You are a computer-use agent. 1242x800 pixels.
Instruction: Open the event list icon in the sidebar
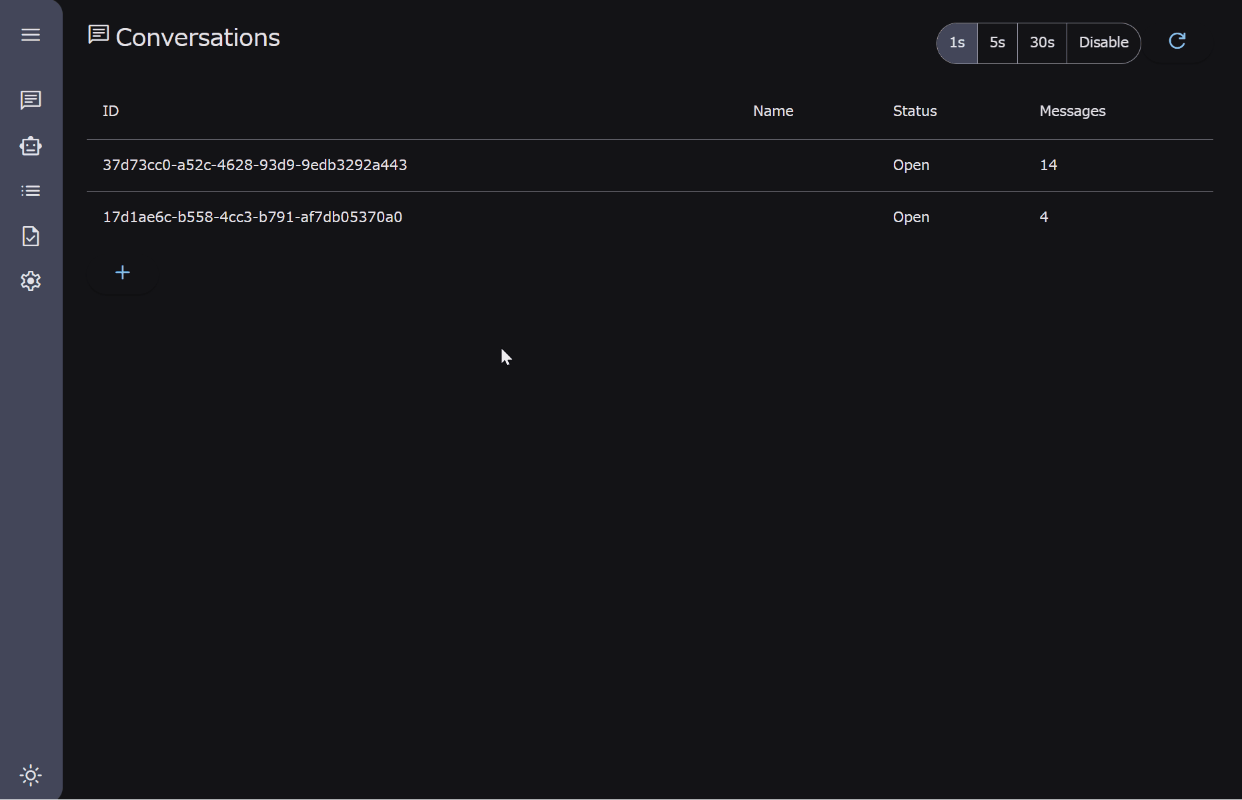(31, 191)
